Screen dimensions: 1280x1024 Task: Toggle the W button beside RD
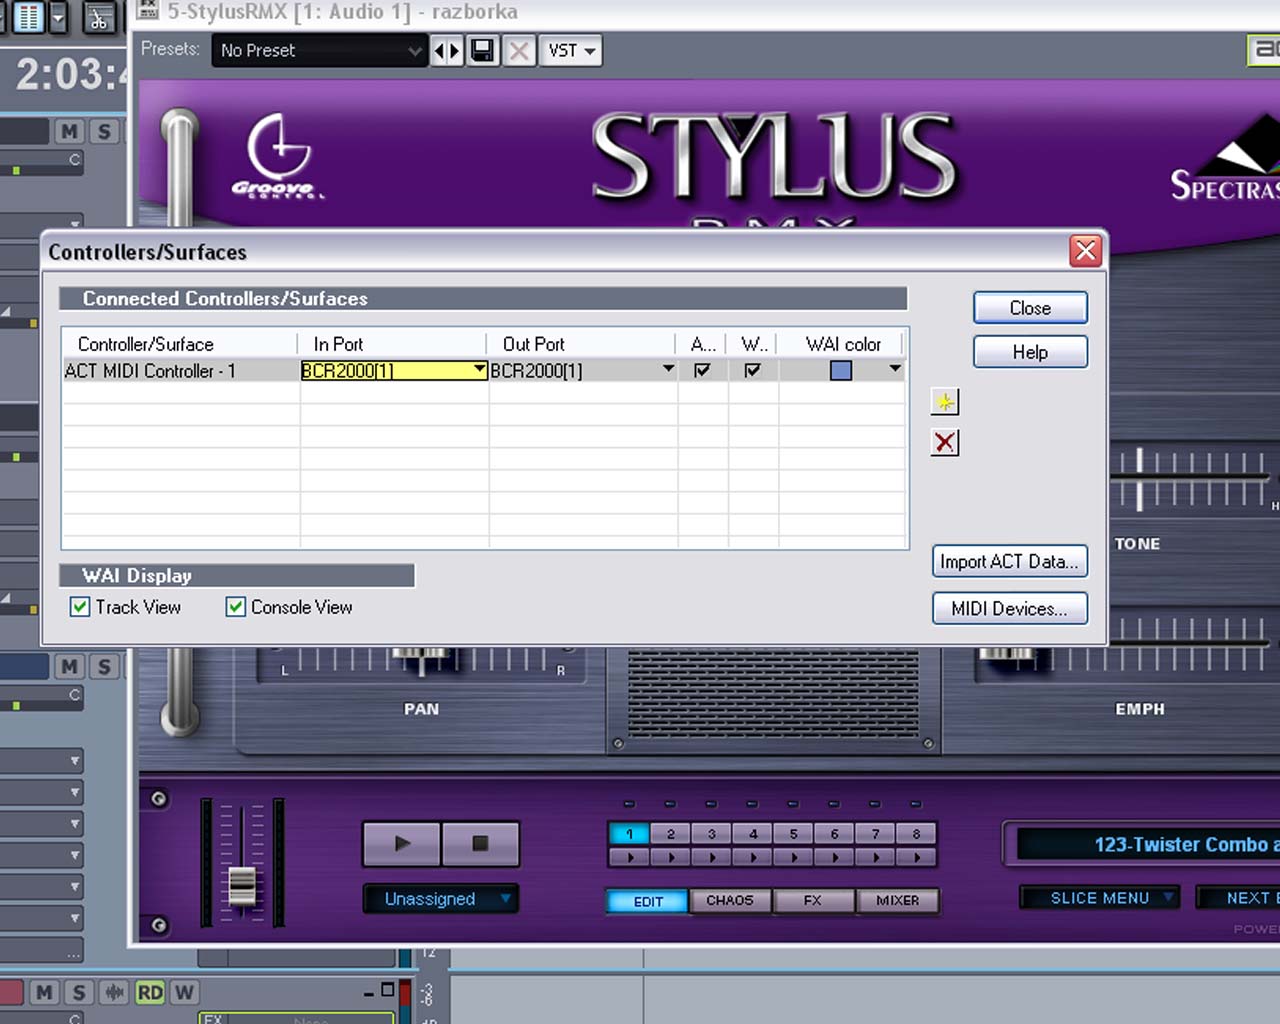click(184, 992)
